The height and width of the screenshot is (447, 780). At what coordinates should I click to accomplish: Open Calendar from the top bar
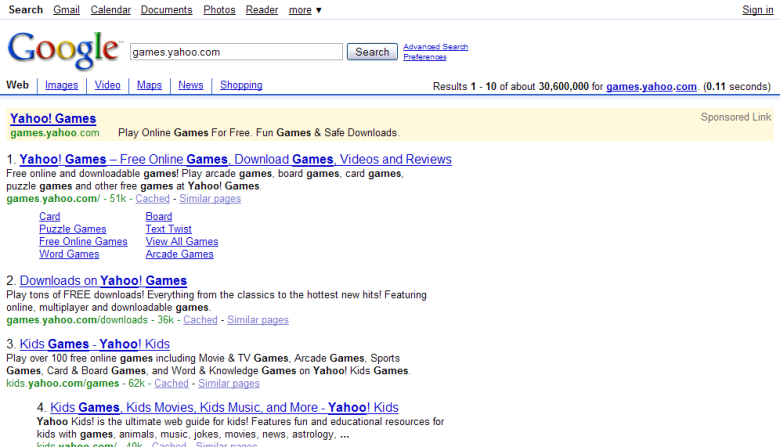tap(110, 10)
